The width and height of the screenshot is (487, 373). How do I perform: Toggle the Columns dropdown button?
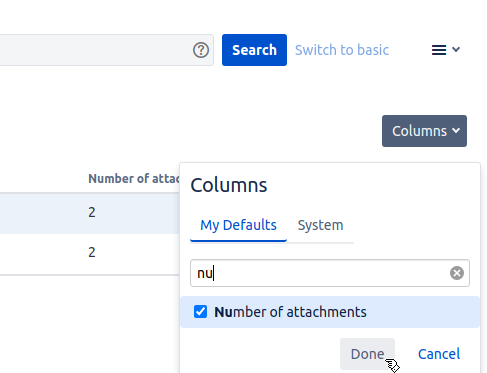(424, 131)
